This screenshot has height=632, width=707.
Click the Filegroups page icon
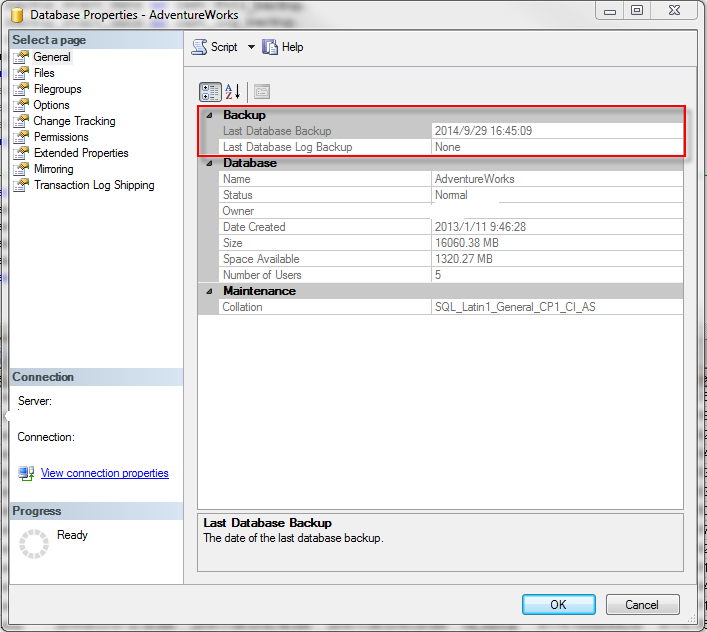pos(21,89)
